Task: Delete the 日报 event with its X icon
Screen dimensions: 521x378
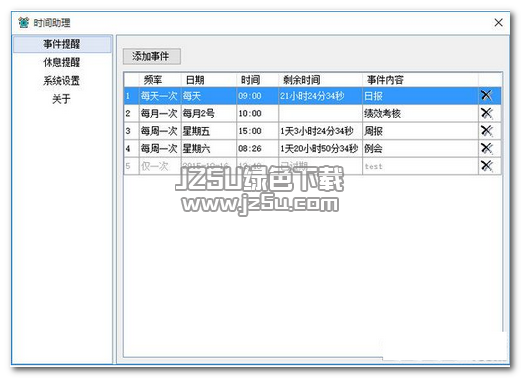Action: click(486, 96)
